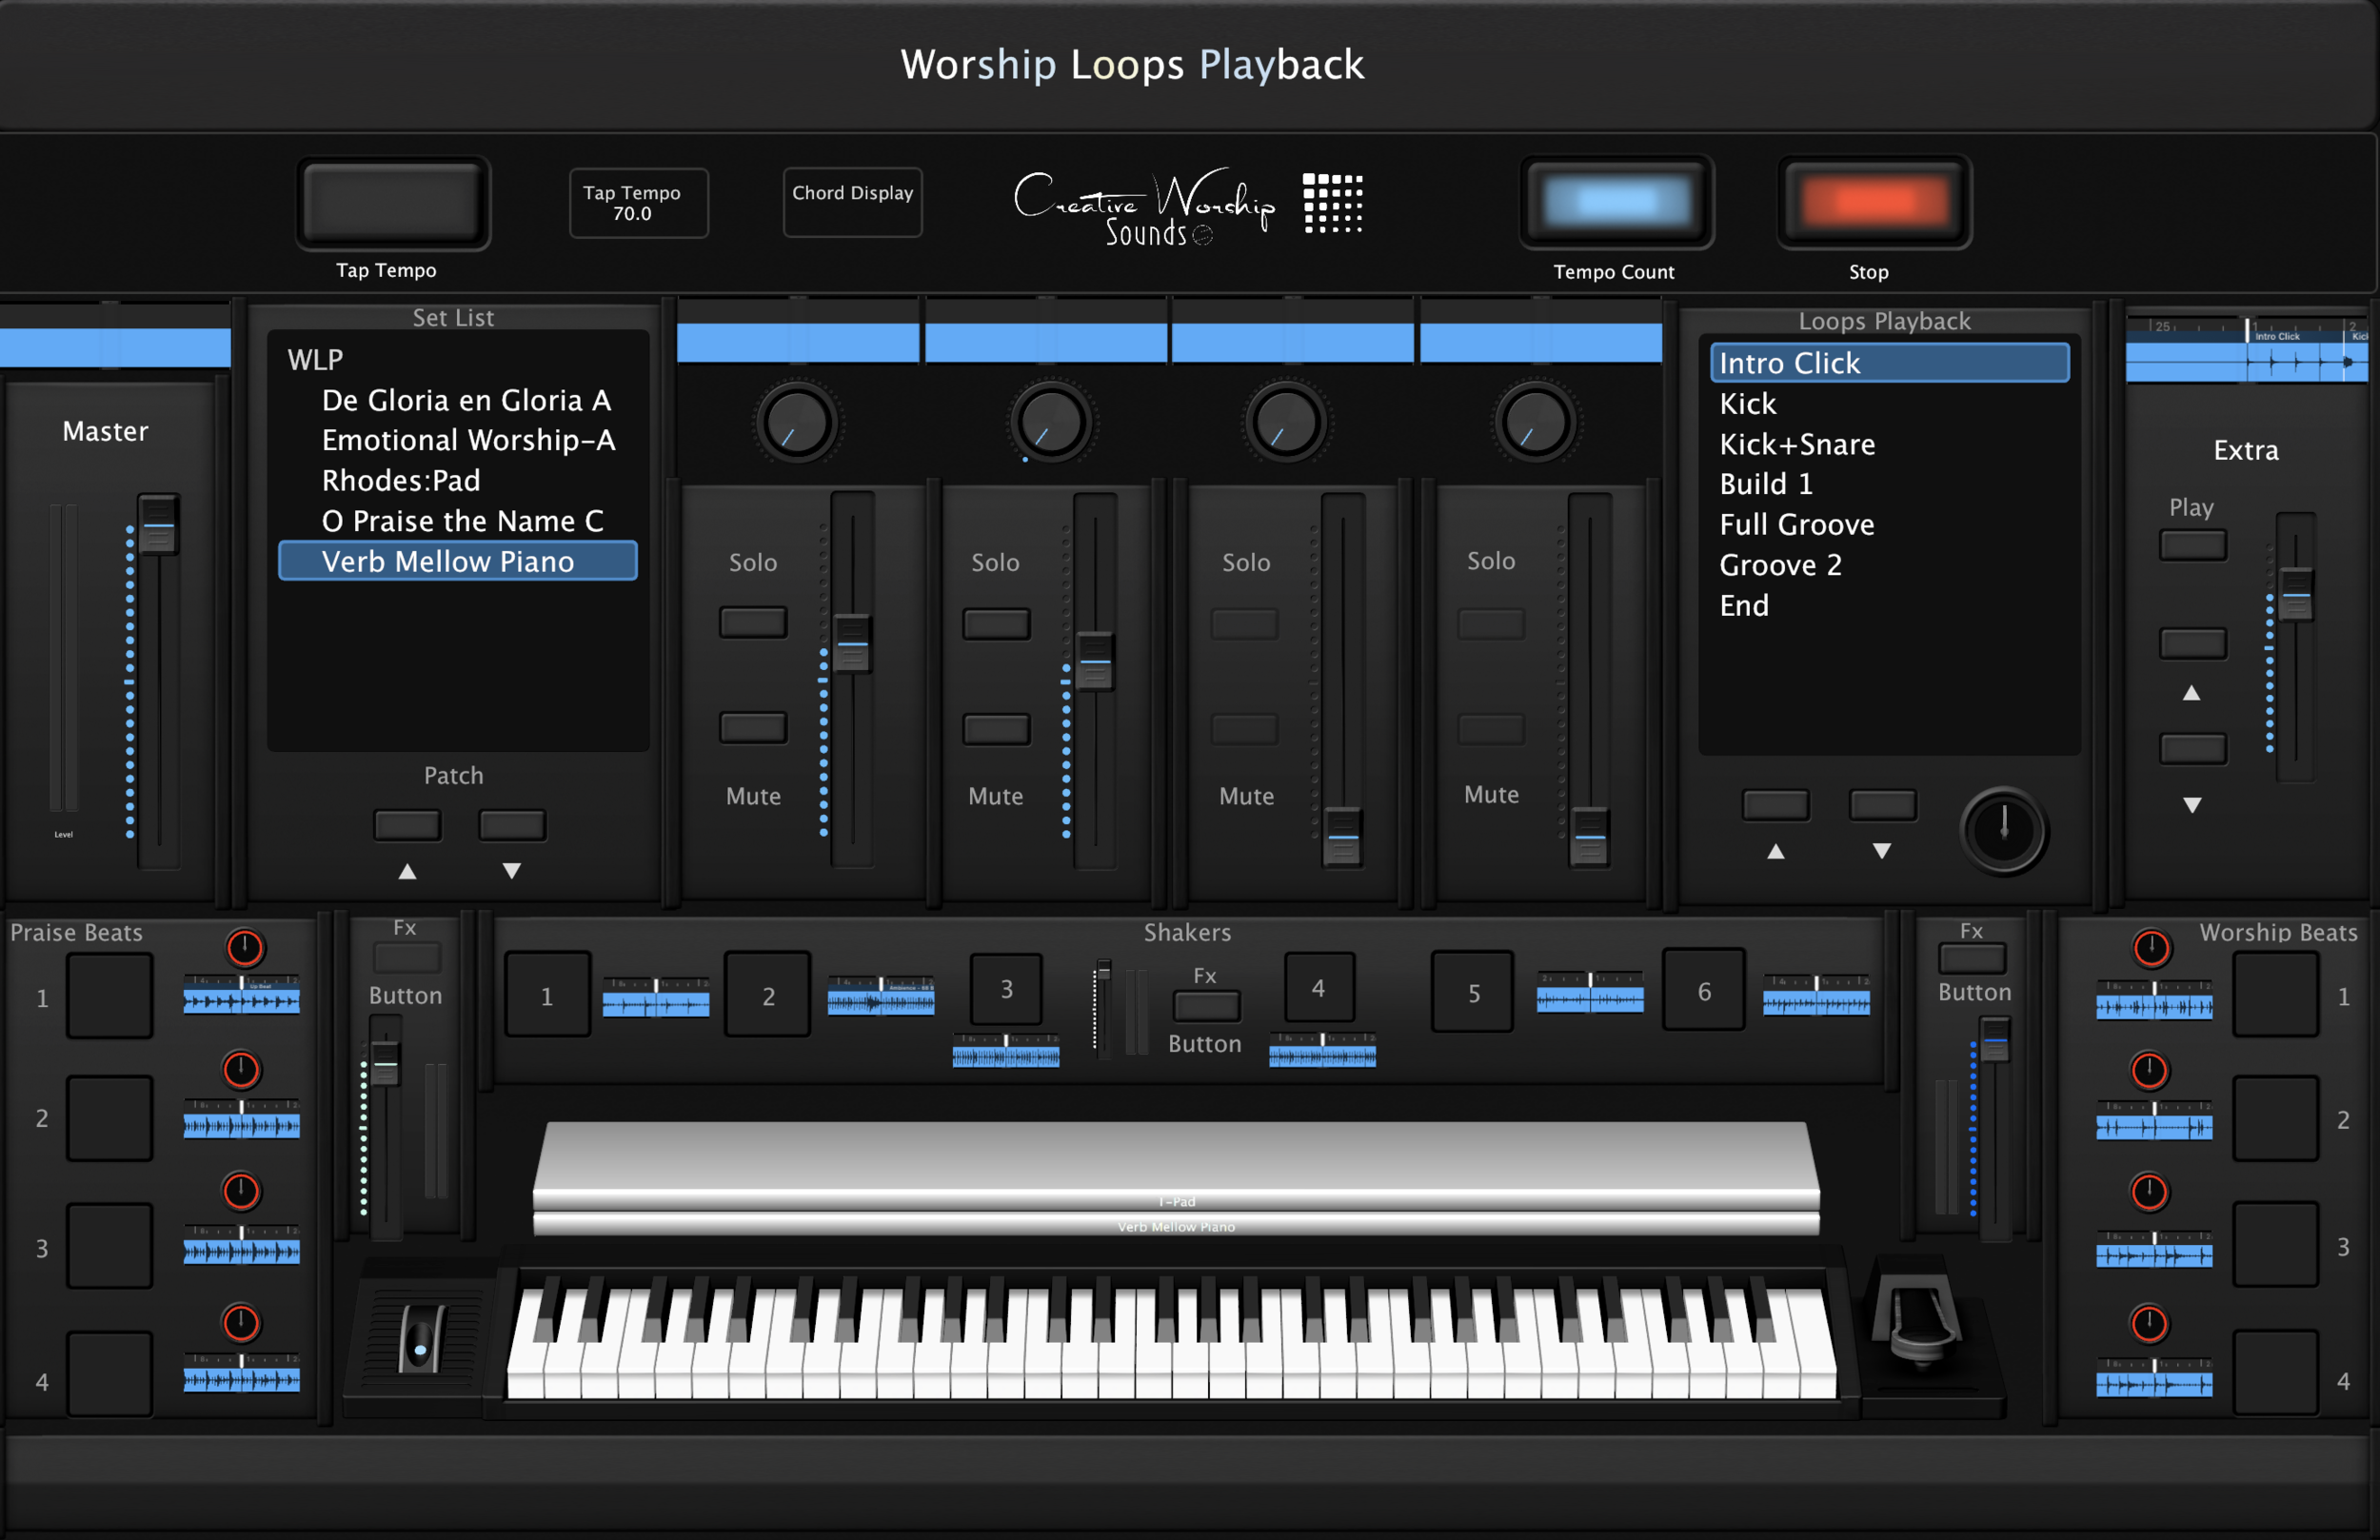Click the Tap Tempo 70.0 display

coord(638,203)
